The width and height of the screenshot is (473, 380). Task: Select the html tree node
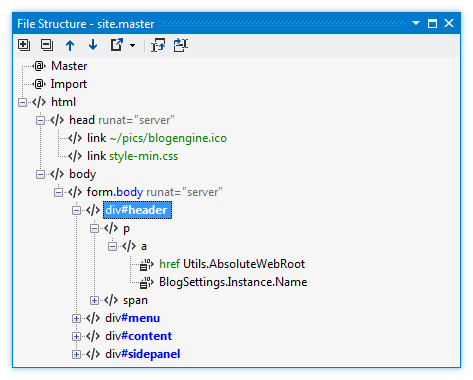point(63,102)
